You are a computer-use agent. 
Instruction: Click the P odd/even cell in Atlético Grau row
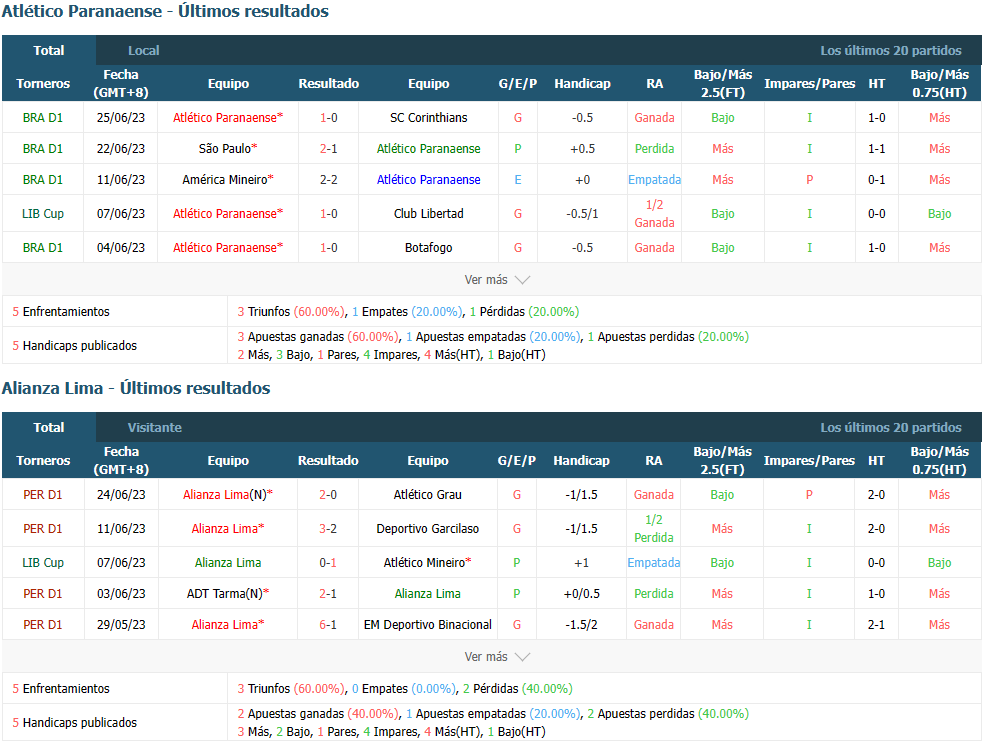[809, 495]
